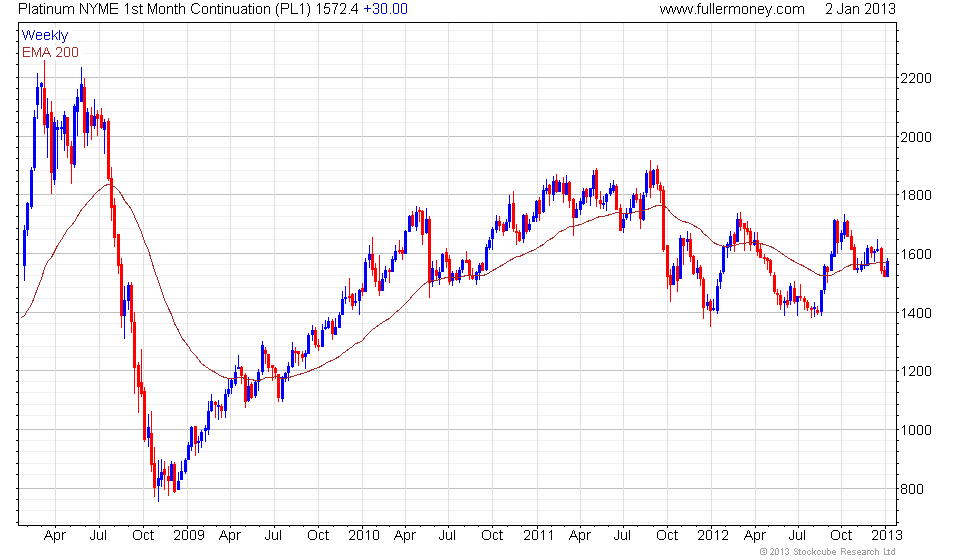Click the 1800 price axis label
980x560 pixels.
915,195
